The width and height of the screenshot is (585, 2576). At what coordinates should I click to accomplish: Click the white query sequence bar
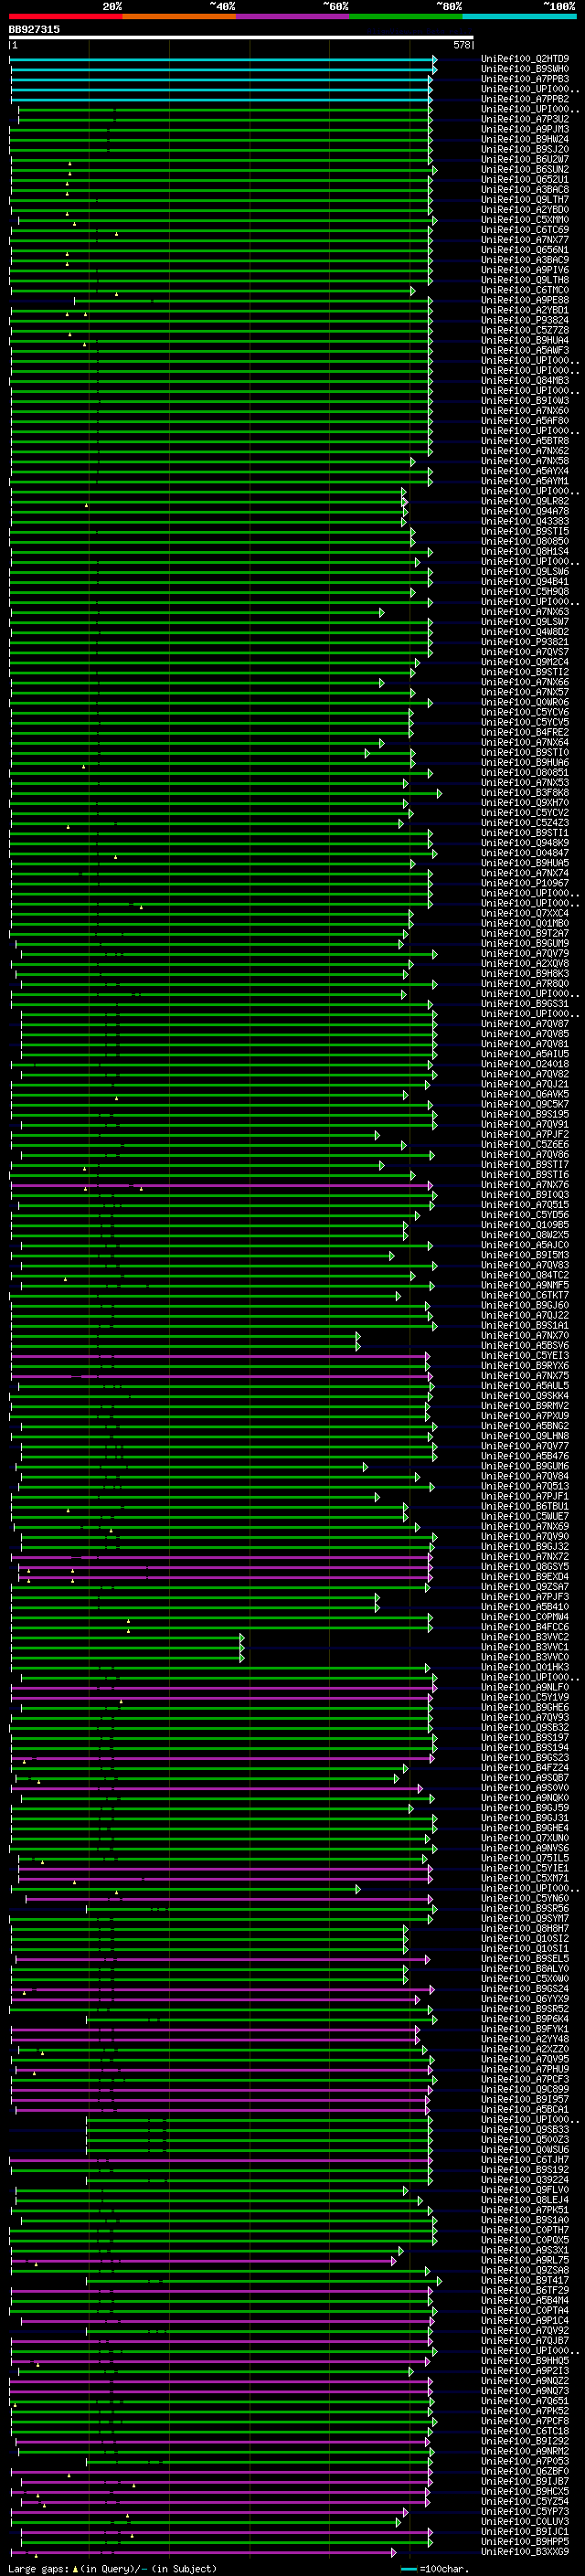point(241,38)
